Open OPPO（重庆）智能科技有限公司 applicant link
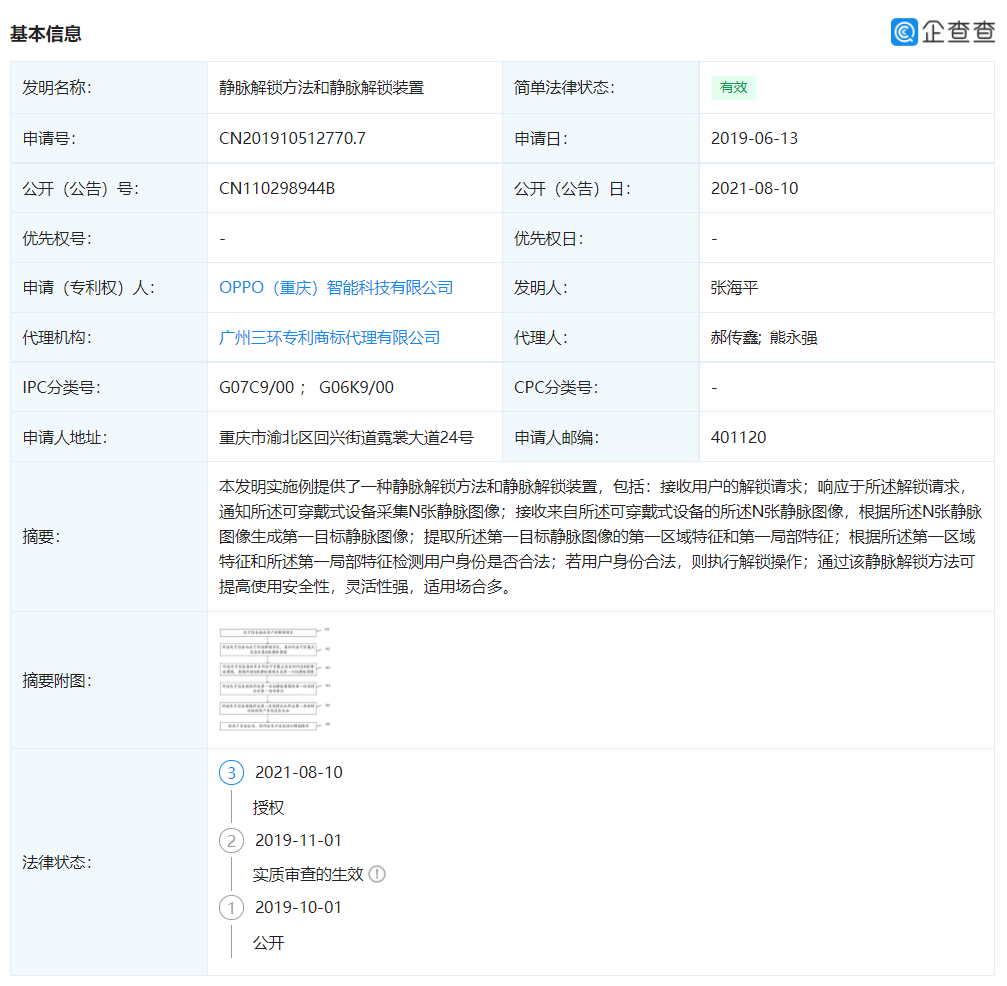1007x986 pixels. (x=336, y=288)
